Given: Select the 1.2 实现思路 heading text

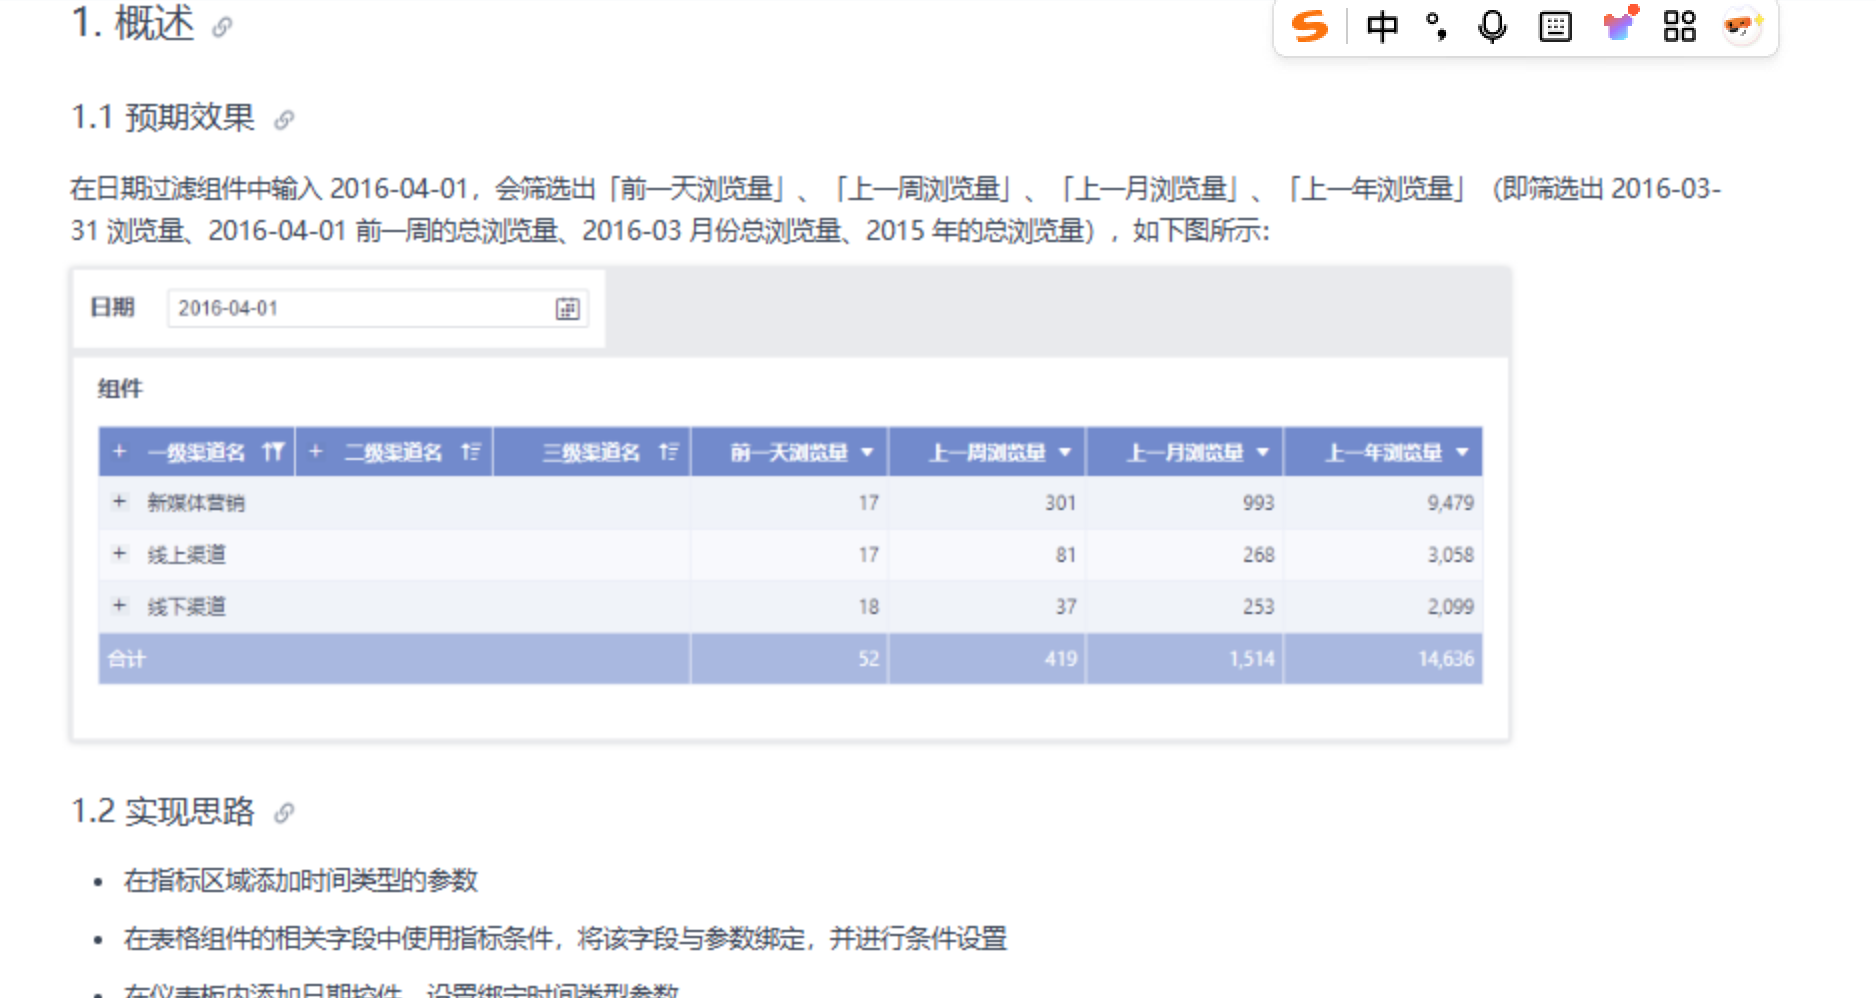Looking at the screenshot, I should coord(163,811).
